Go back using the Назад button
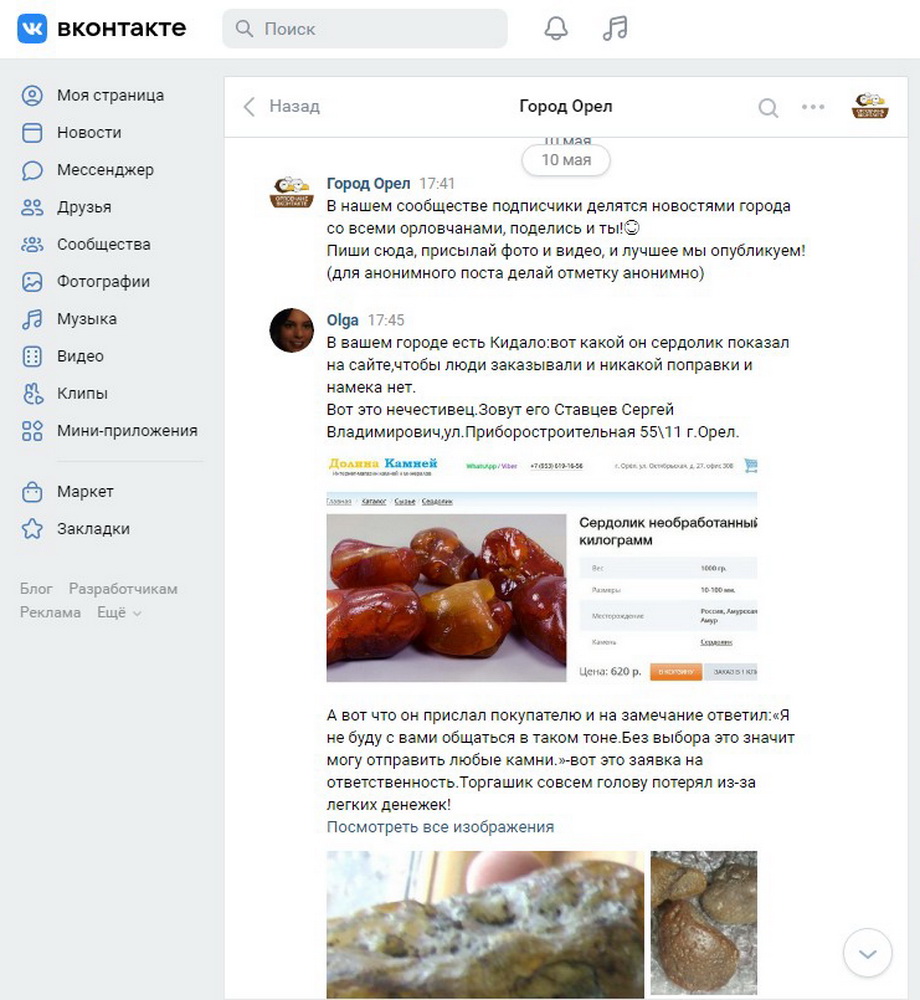 pos(281,107)
